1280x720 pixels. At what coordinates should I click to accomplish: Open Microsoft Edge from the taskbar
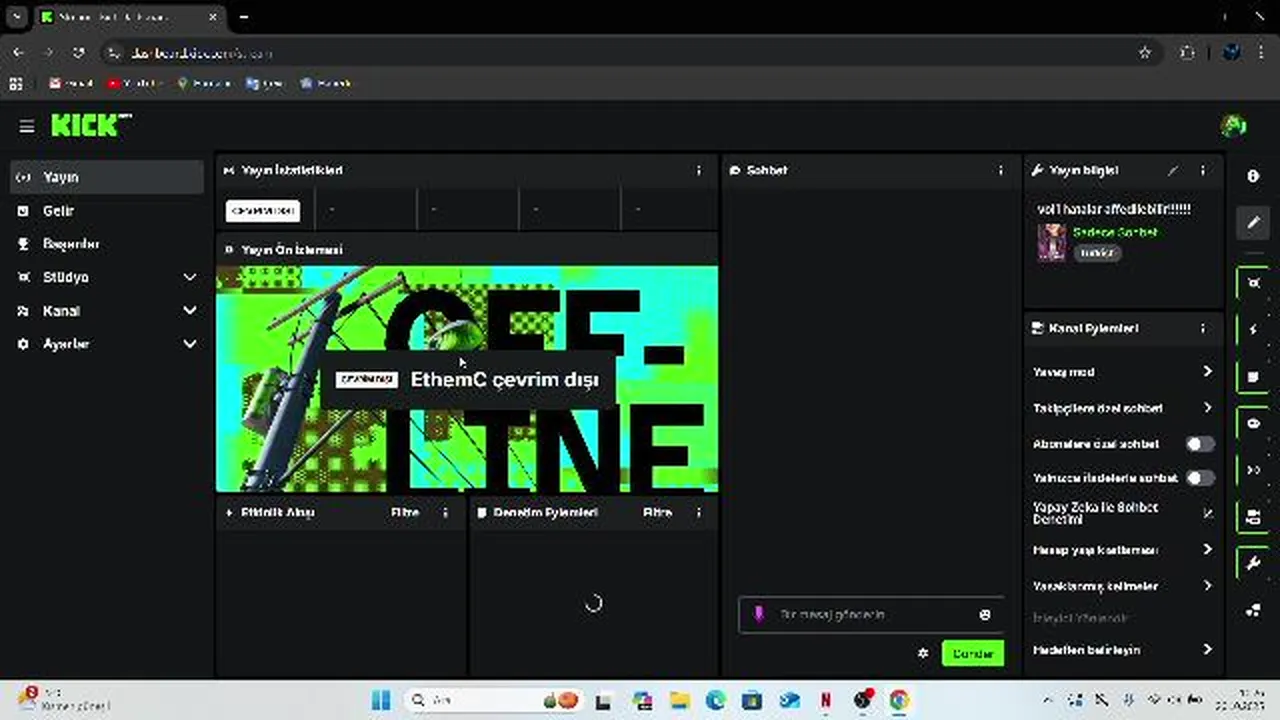tap(716, 700)
